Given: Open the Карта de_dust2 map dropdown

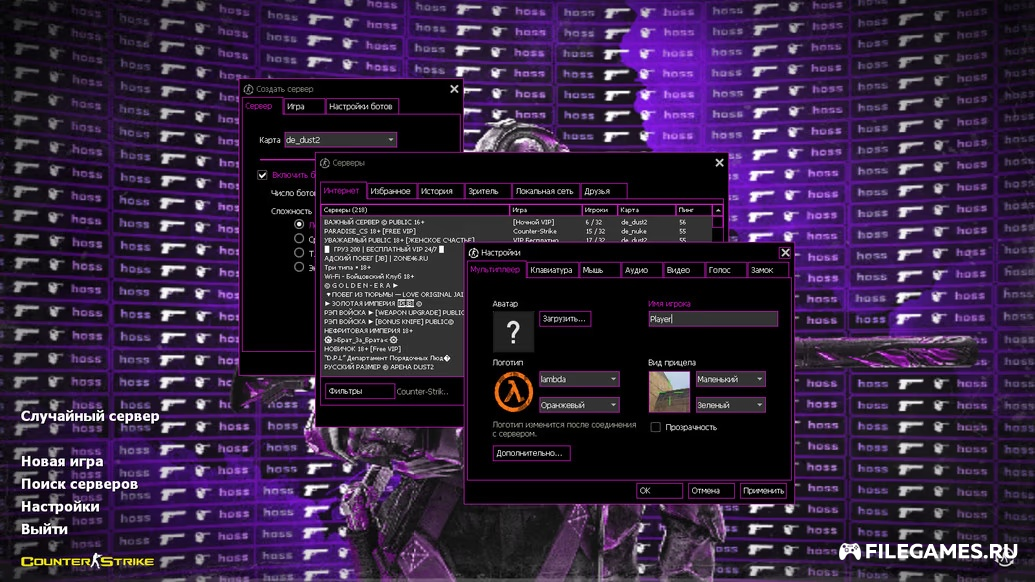Looking at the screenshot, I should pyautogui.click(x=340, y=140).
